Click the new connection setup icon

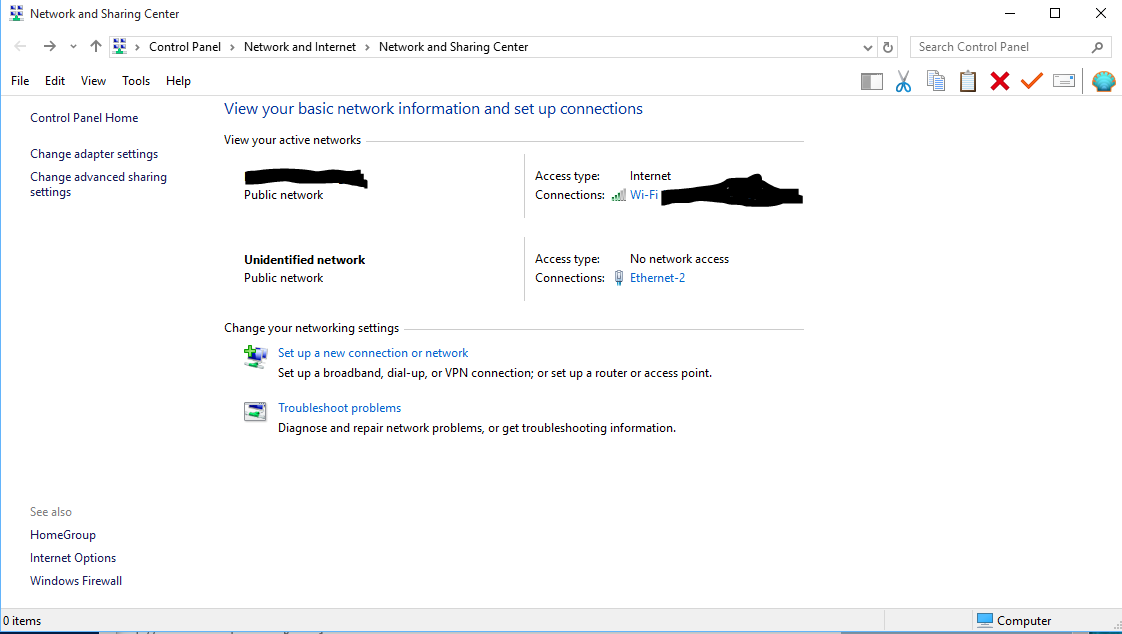tap(255, 356)
